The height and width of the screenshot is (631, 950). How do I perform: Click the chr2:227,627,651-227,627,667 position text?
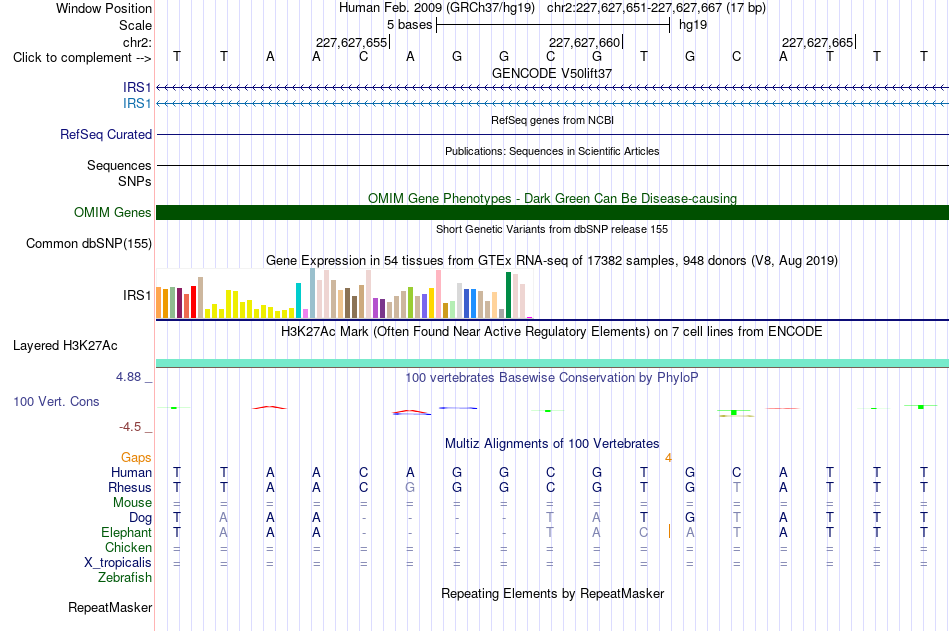656,8
